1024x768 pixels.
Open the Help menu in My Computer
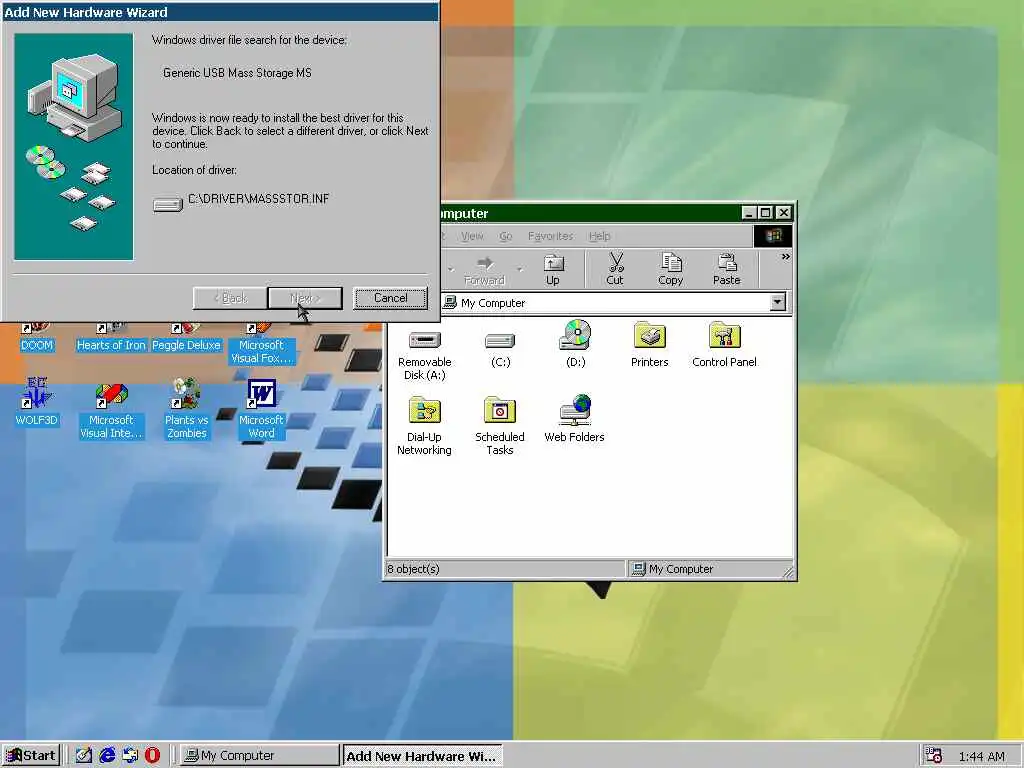tap(600, 236)
